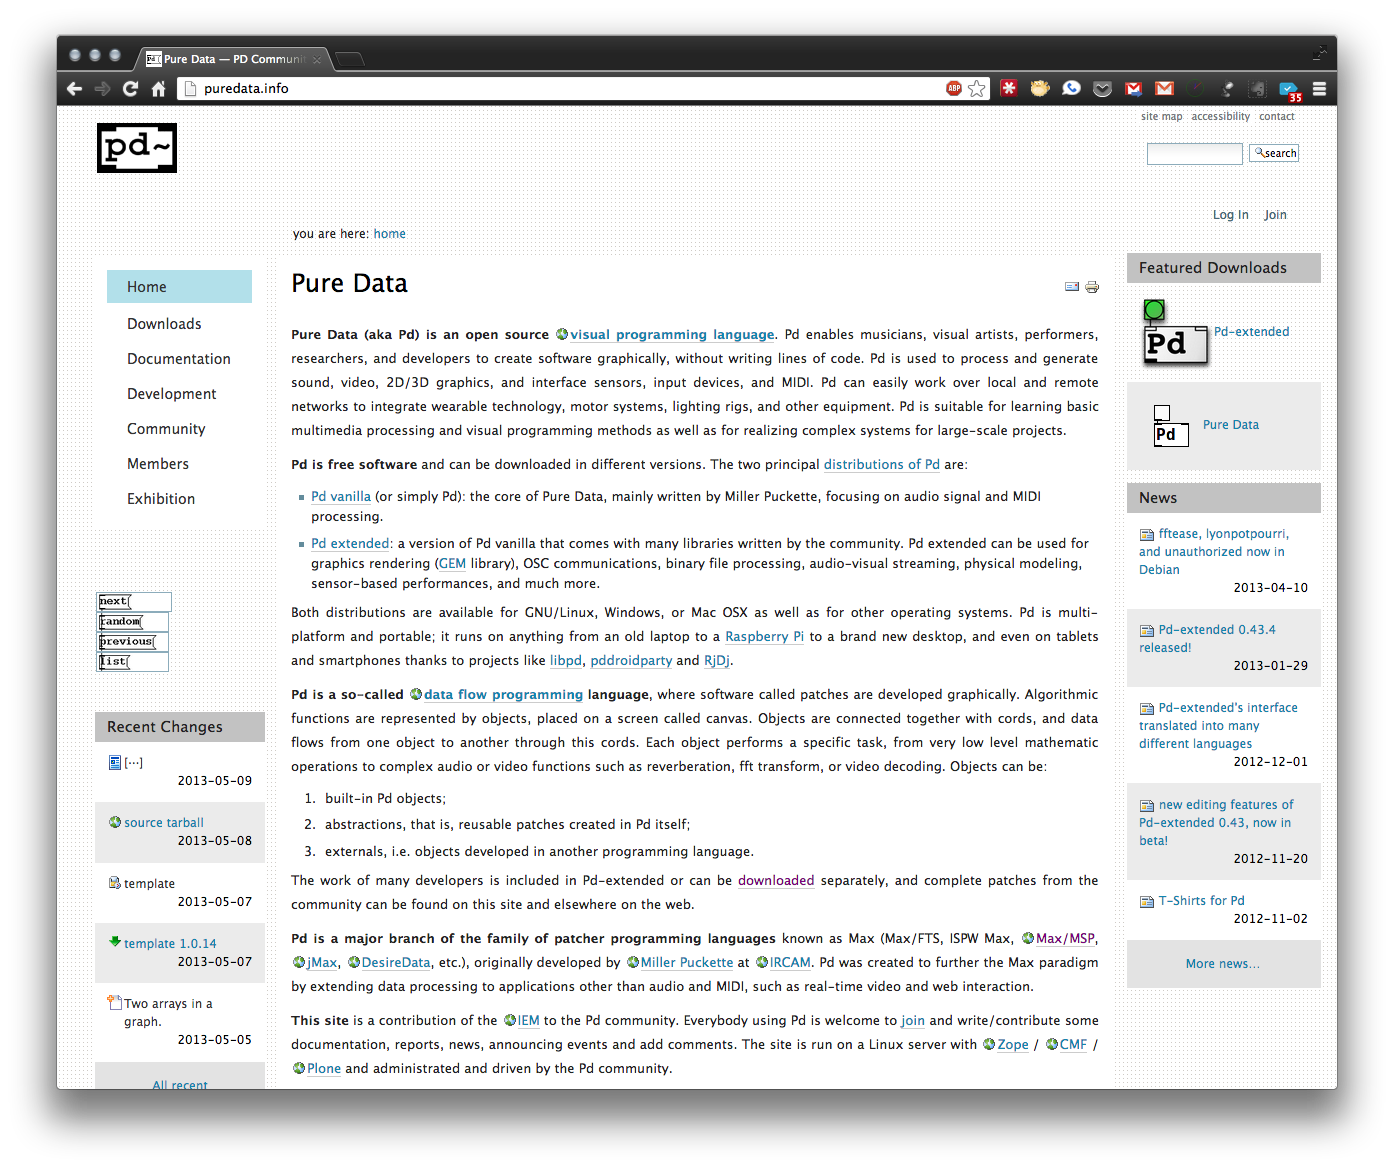Open Downloads in the navigation menu

click(164, 323)
